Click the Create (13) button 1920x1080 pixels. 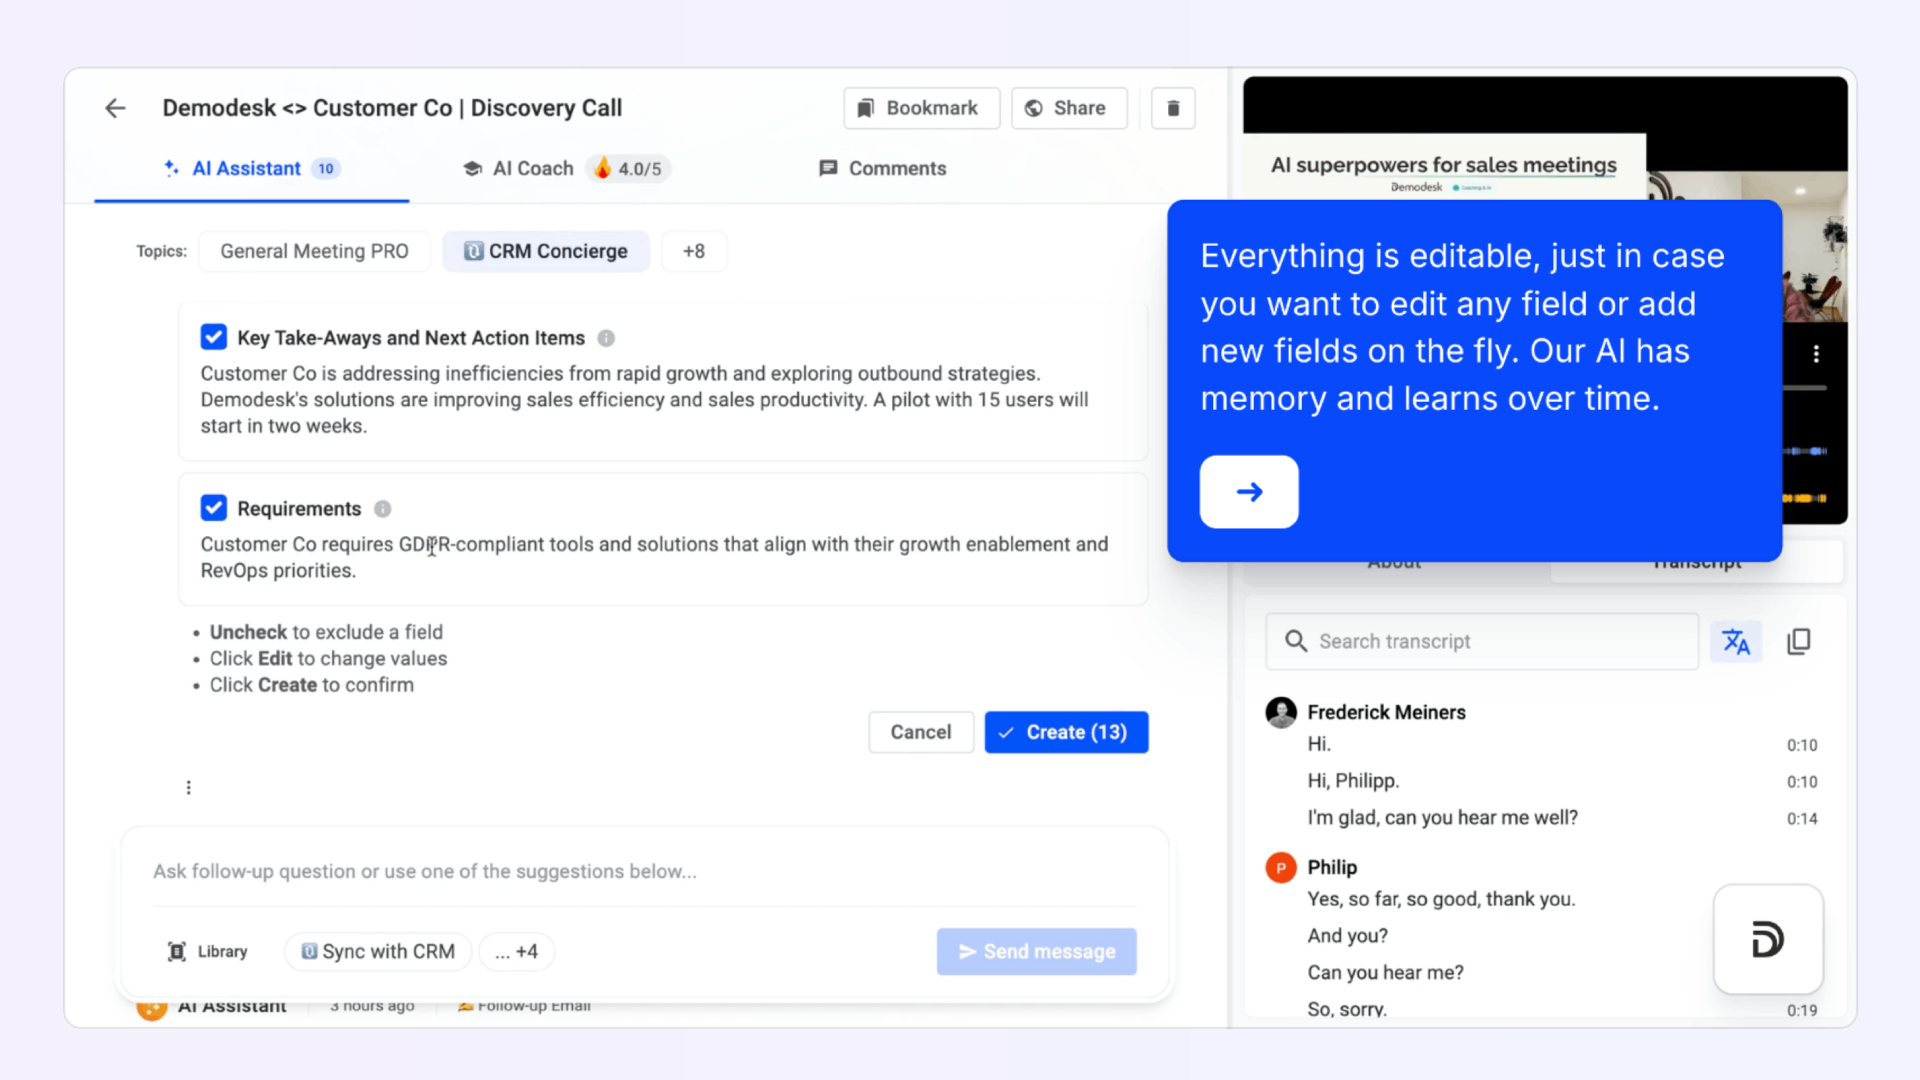pos(1065,732)
